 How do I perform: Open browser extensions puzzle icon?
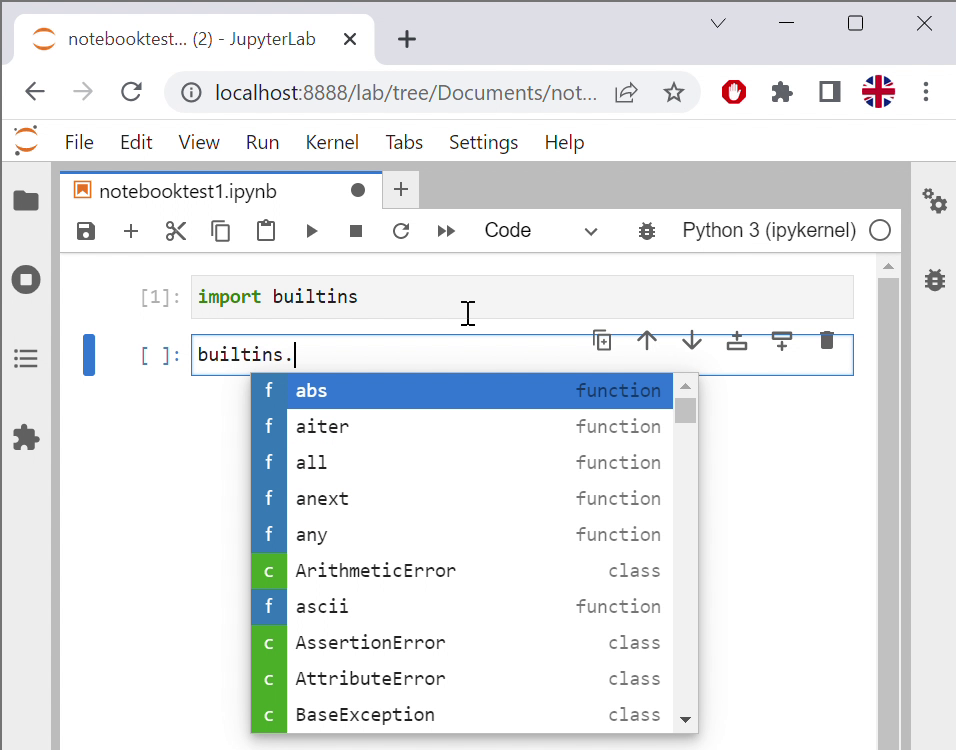click(782, 93)
